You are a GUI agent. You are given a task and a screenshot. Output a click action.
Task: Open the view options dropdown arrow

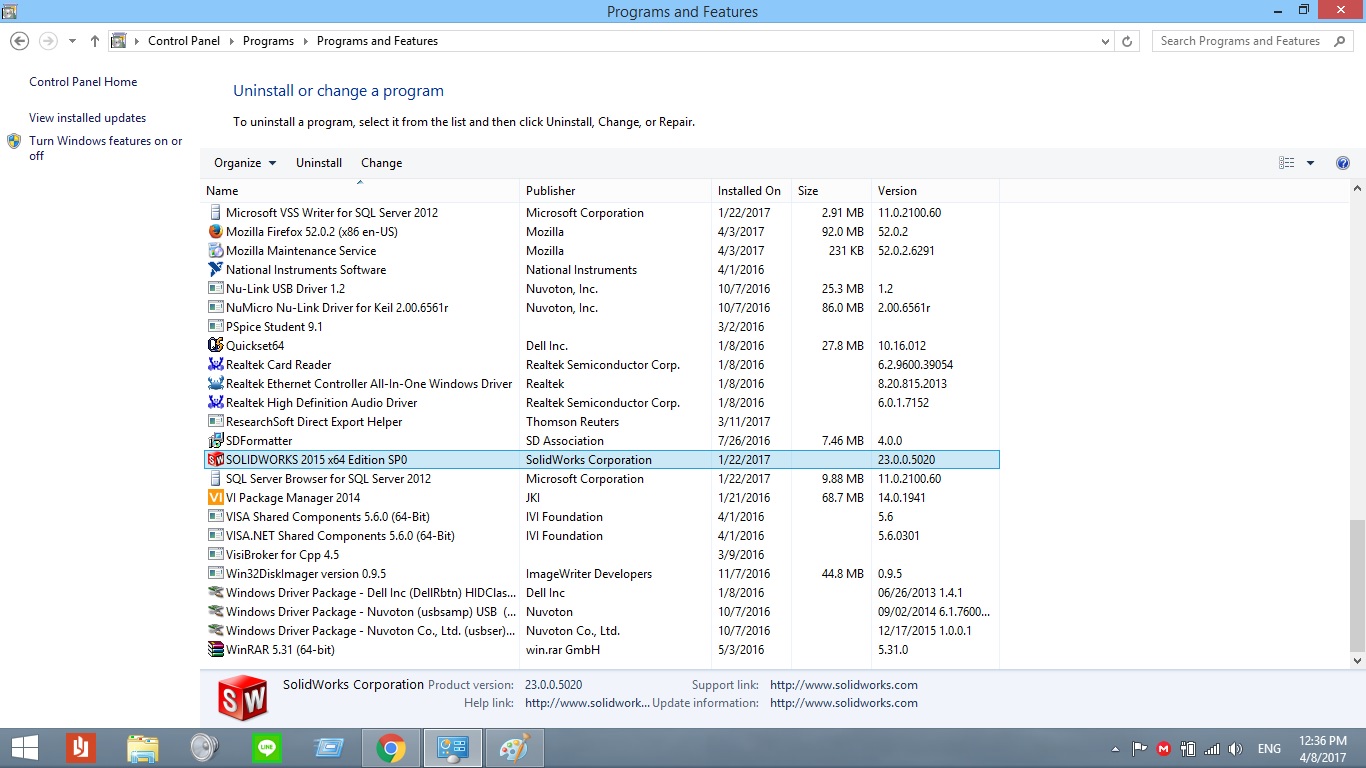[x=1311, y=163]
